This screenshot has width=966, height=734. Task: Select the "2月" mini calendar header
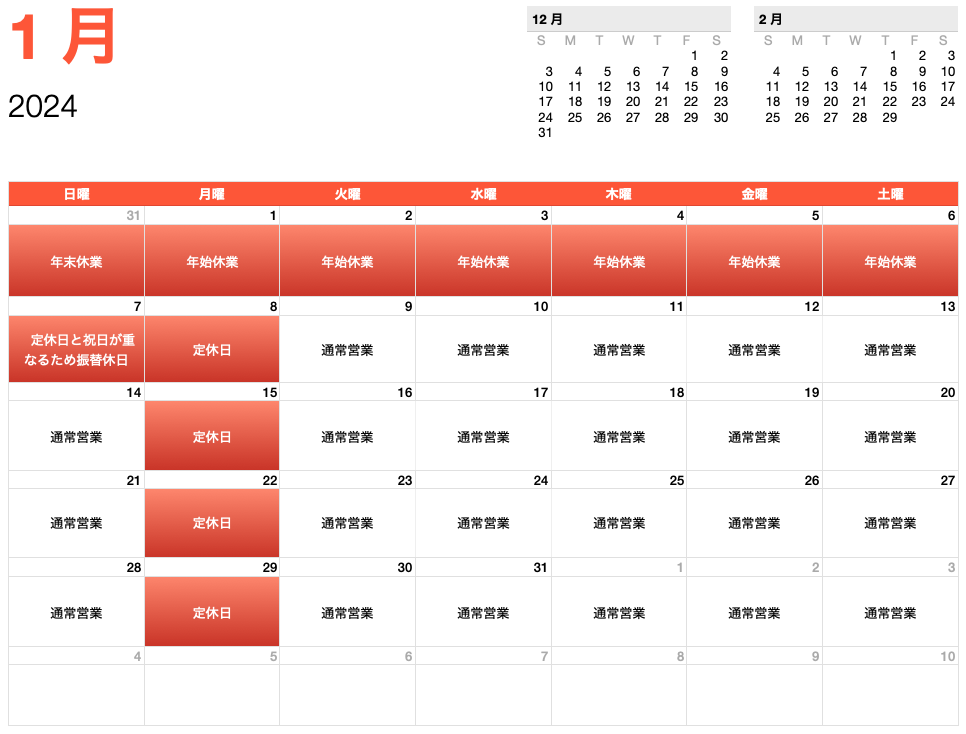point(770,19)
